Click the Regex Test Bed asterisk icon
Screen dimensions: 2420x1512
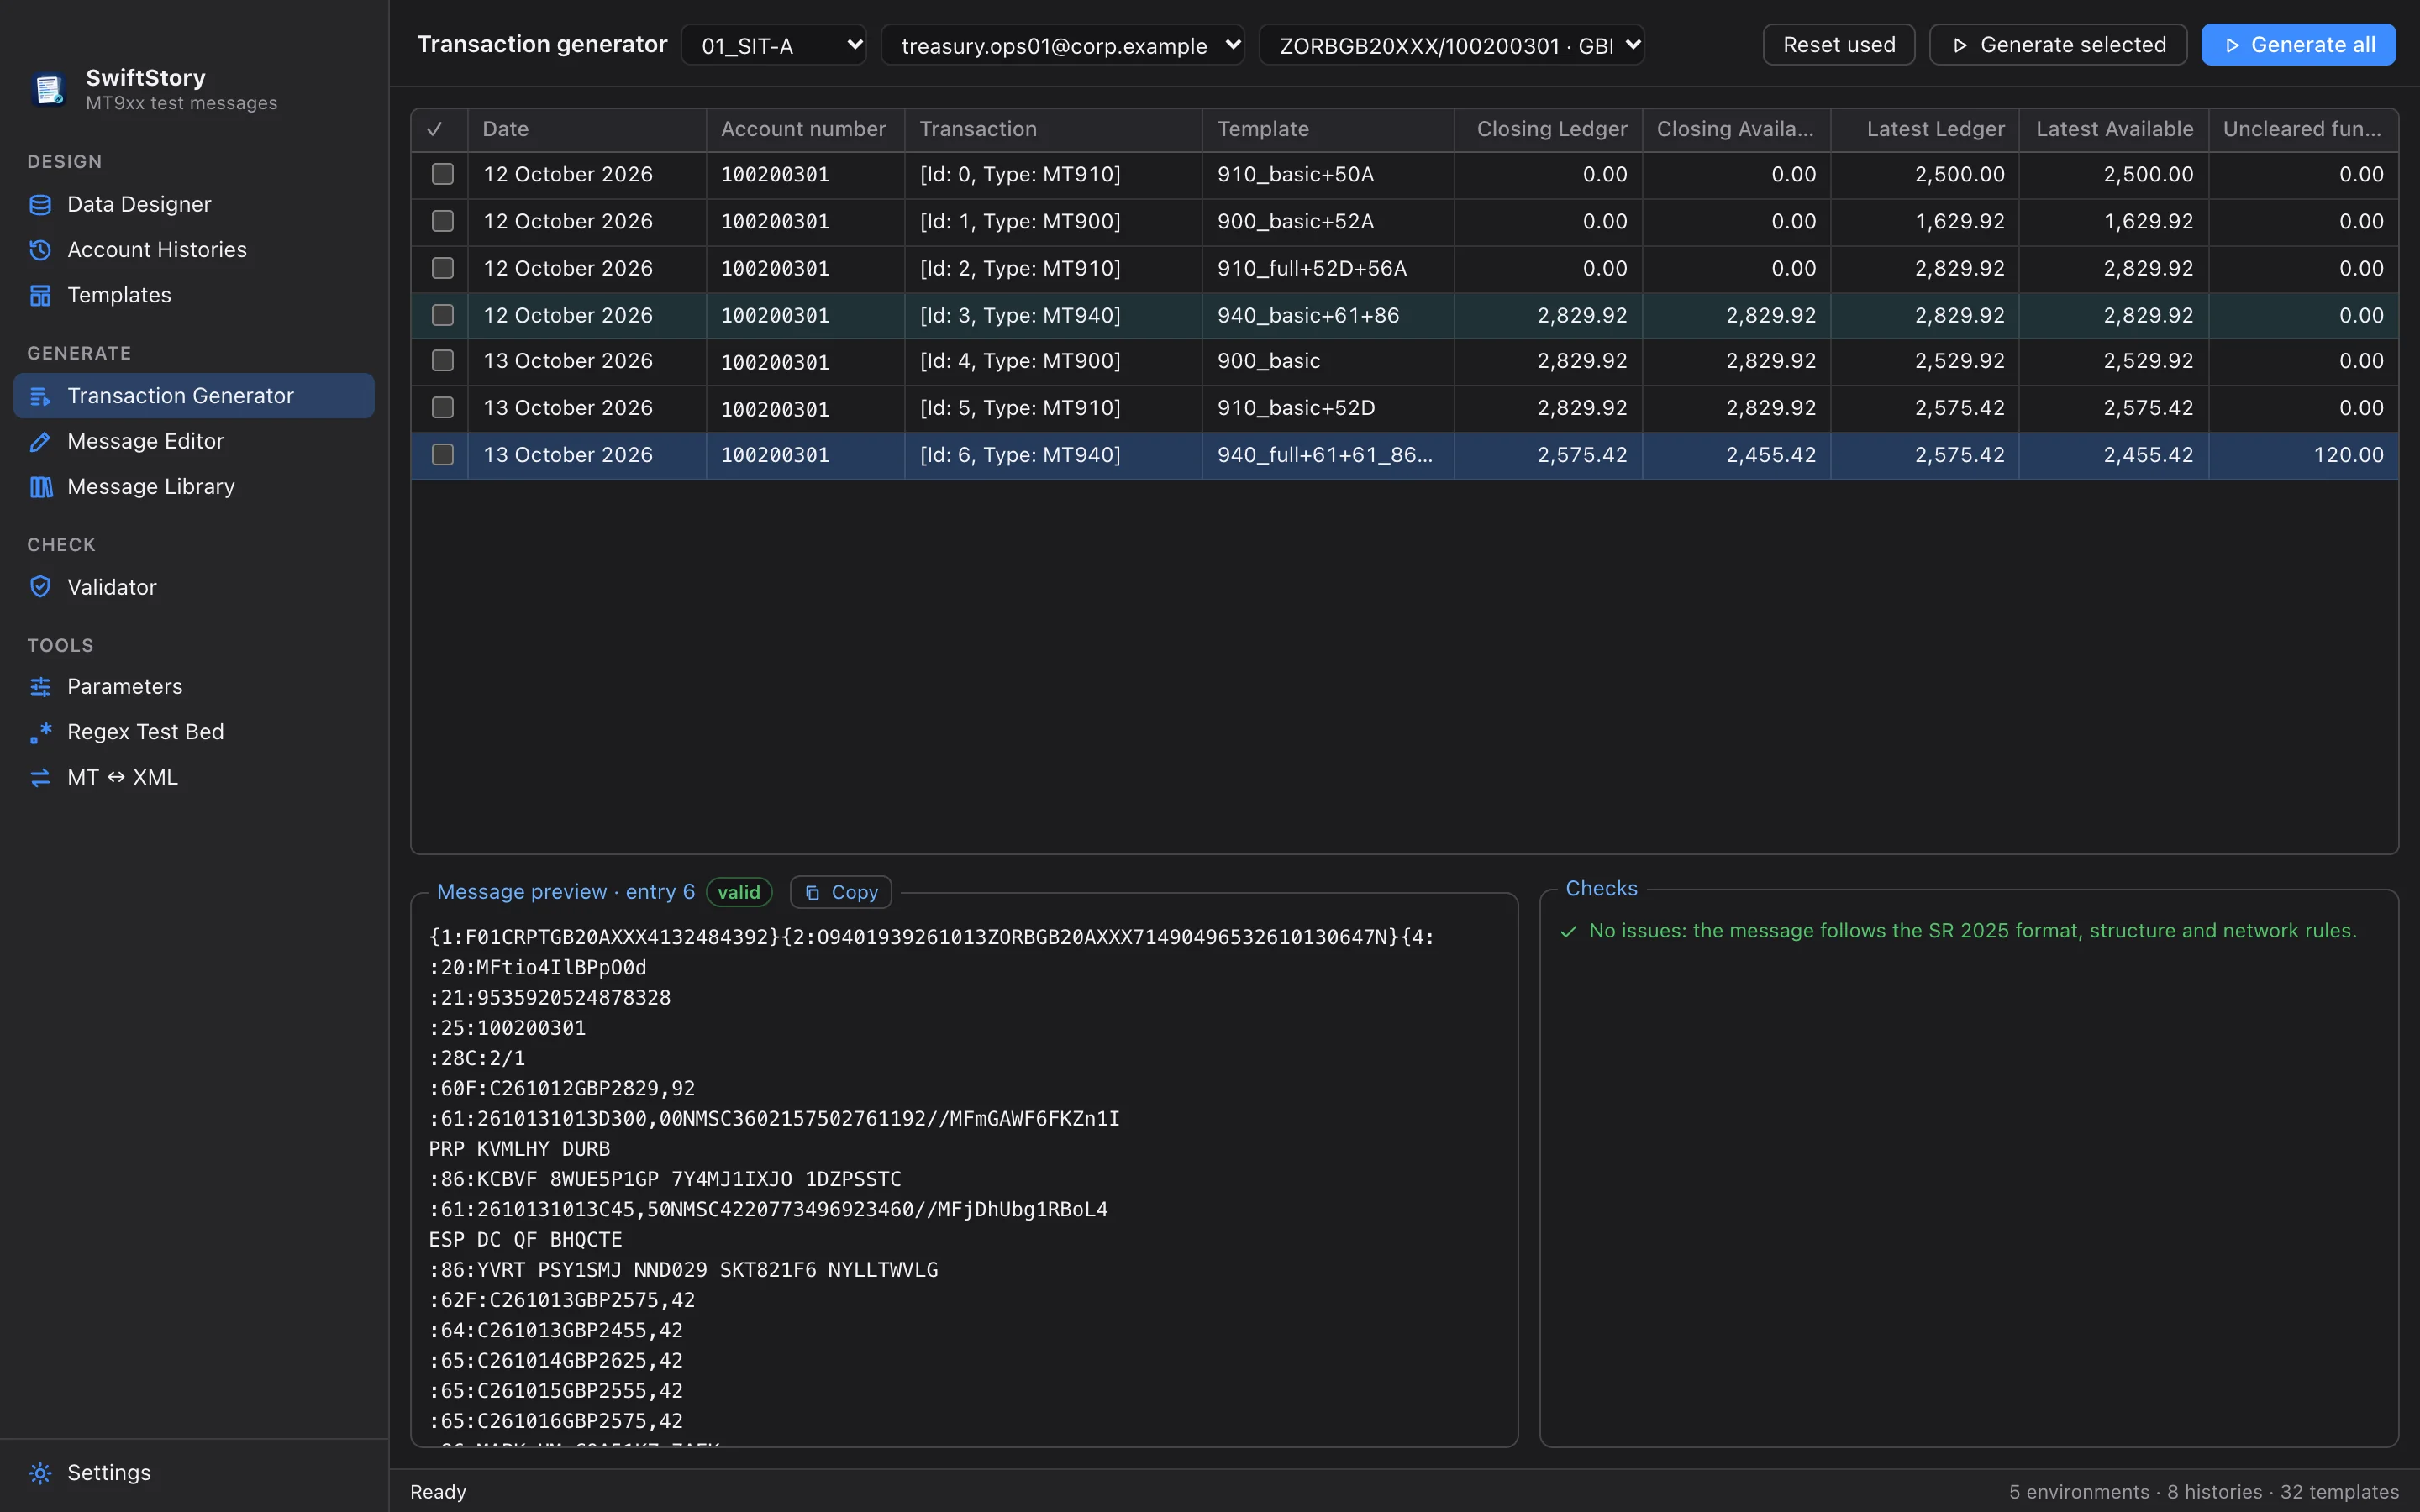click(40, 732)
